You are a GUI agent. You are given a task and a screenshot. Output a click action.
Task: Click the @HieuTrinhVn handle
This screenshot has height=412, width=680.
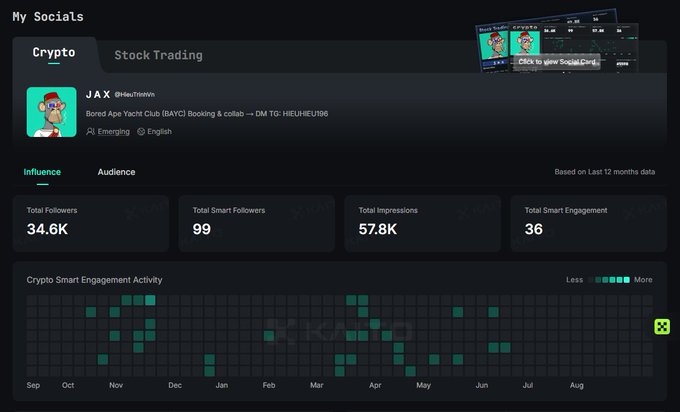pyautogui.click(x=134, y=95)
